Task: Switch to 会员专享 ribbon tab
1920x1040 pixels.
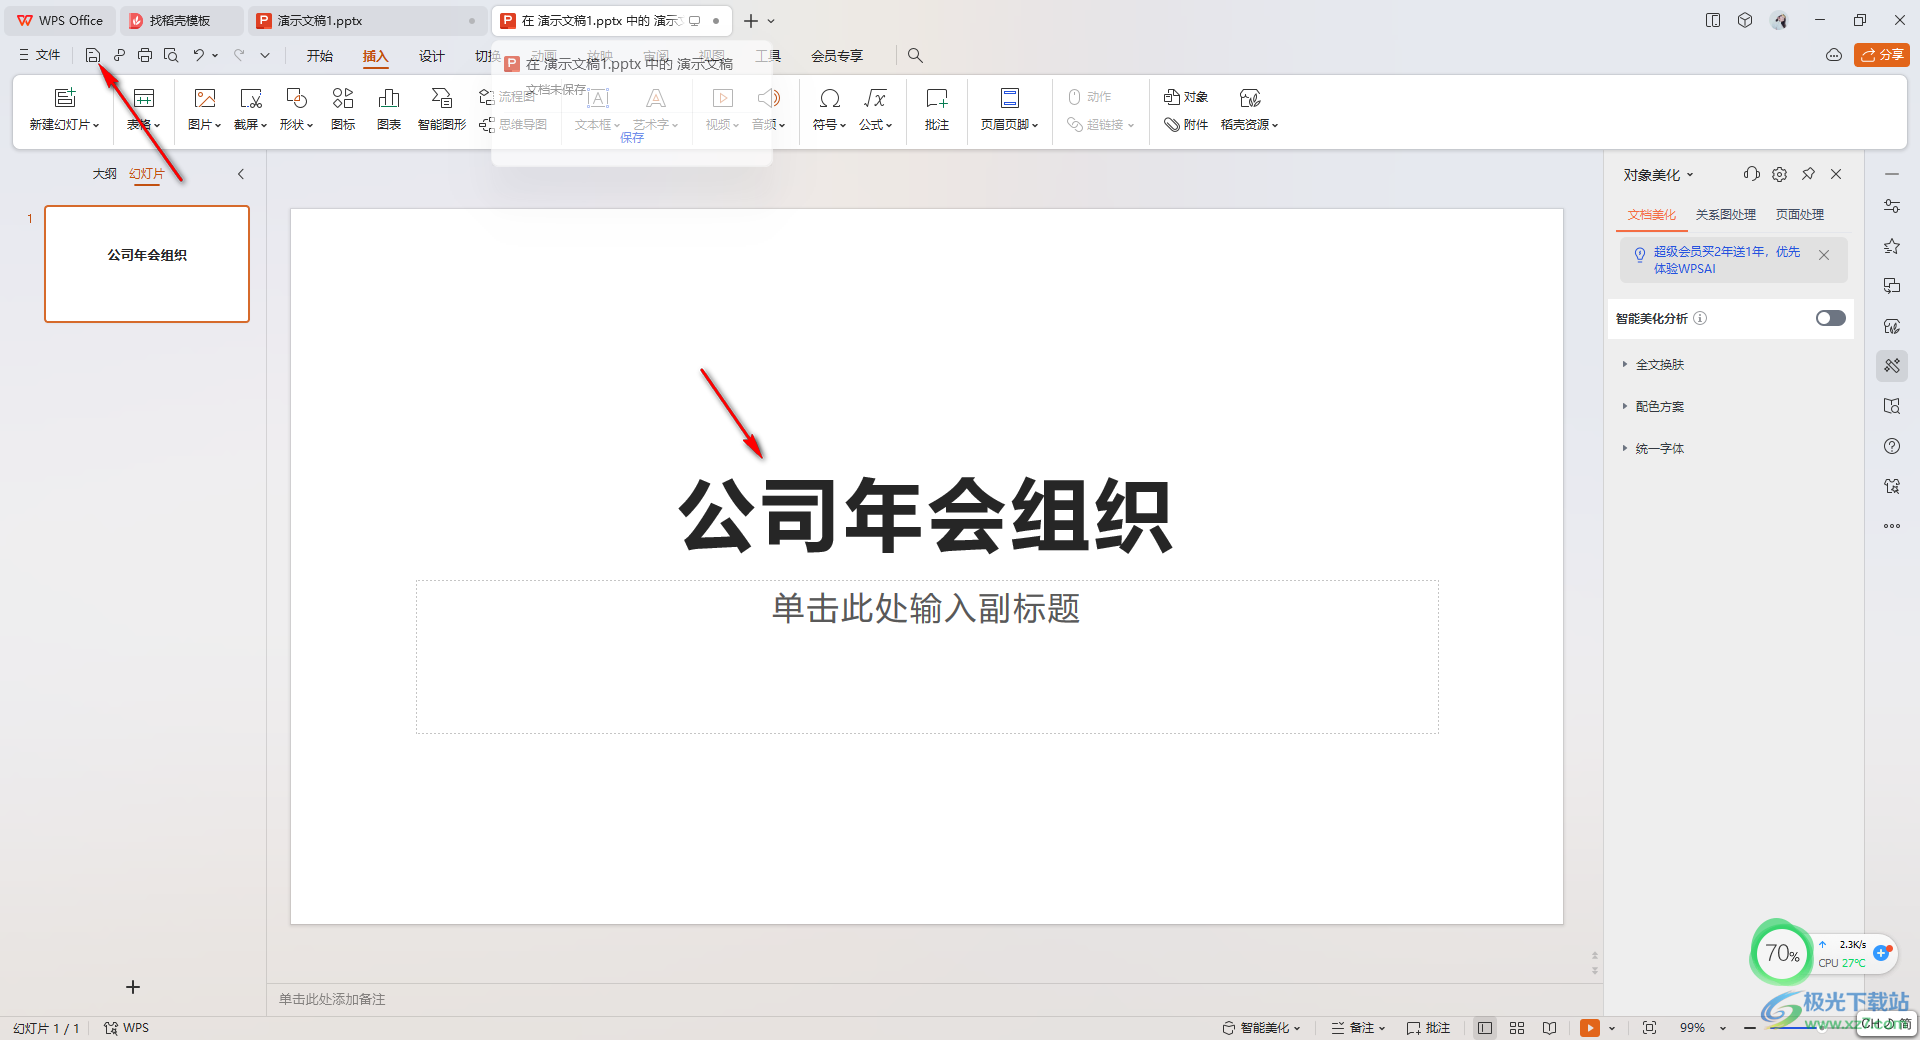Action: tap(837, 56)
